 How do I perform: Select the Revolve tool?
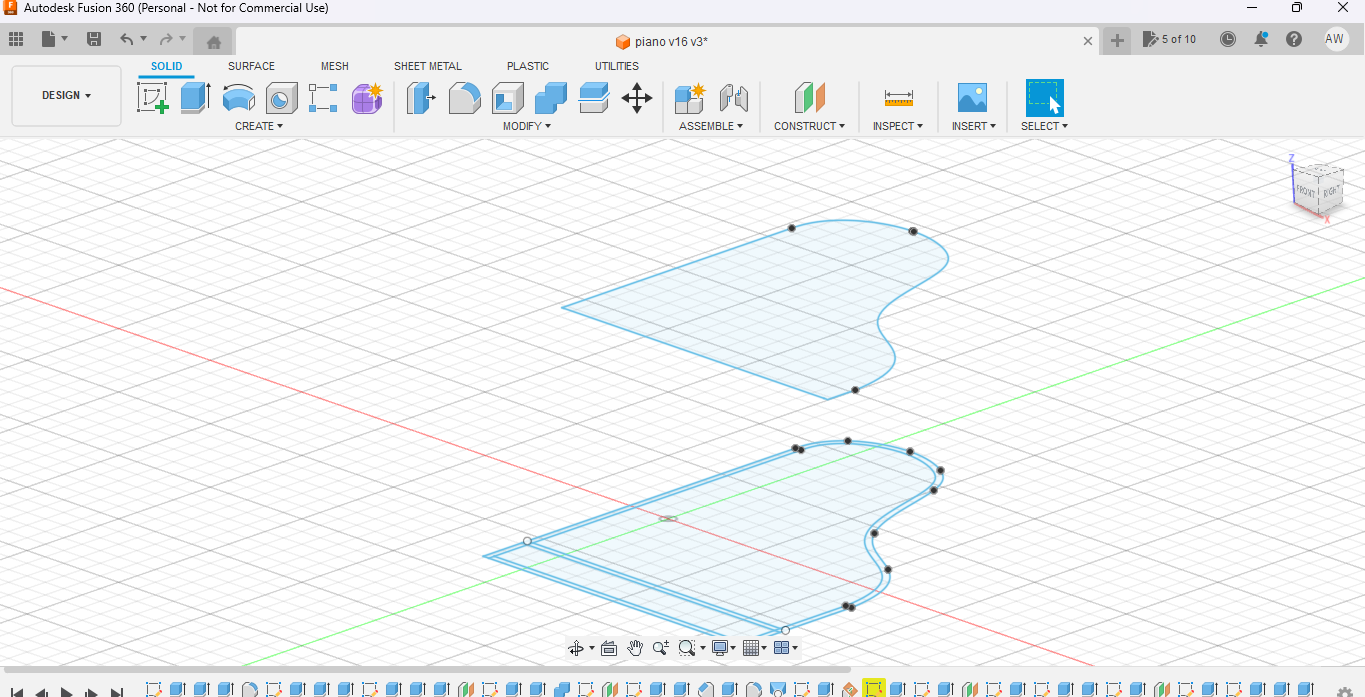(238, 98)
